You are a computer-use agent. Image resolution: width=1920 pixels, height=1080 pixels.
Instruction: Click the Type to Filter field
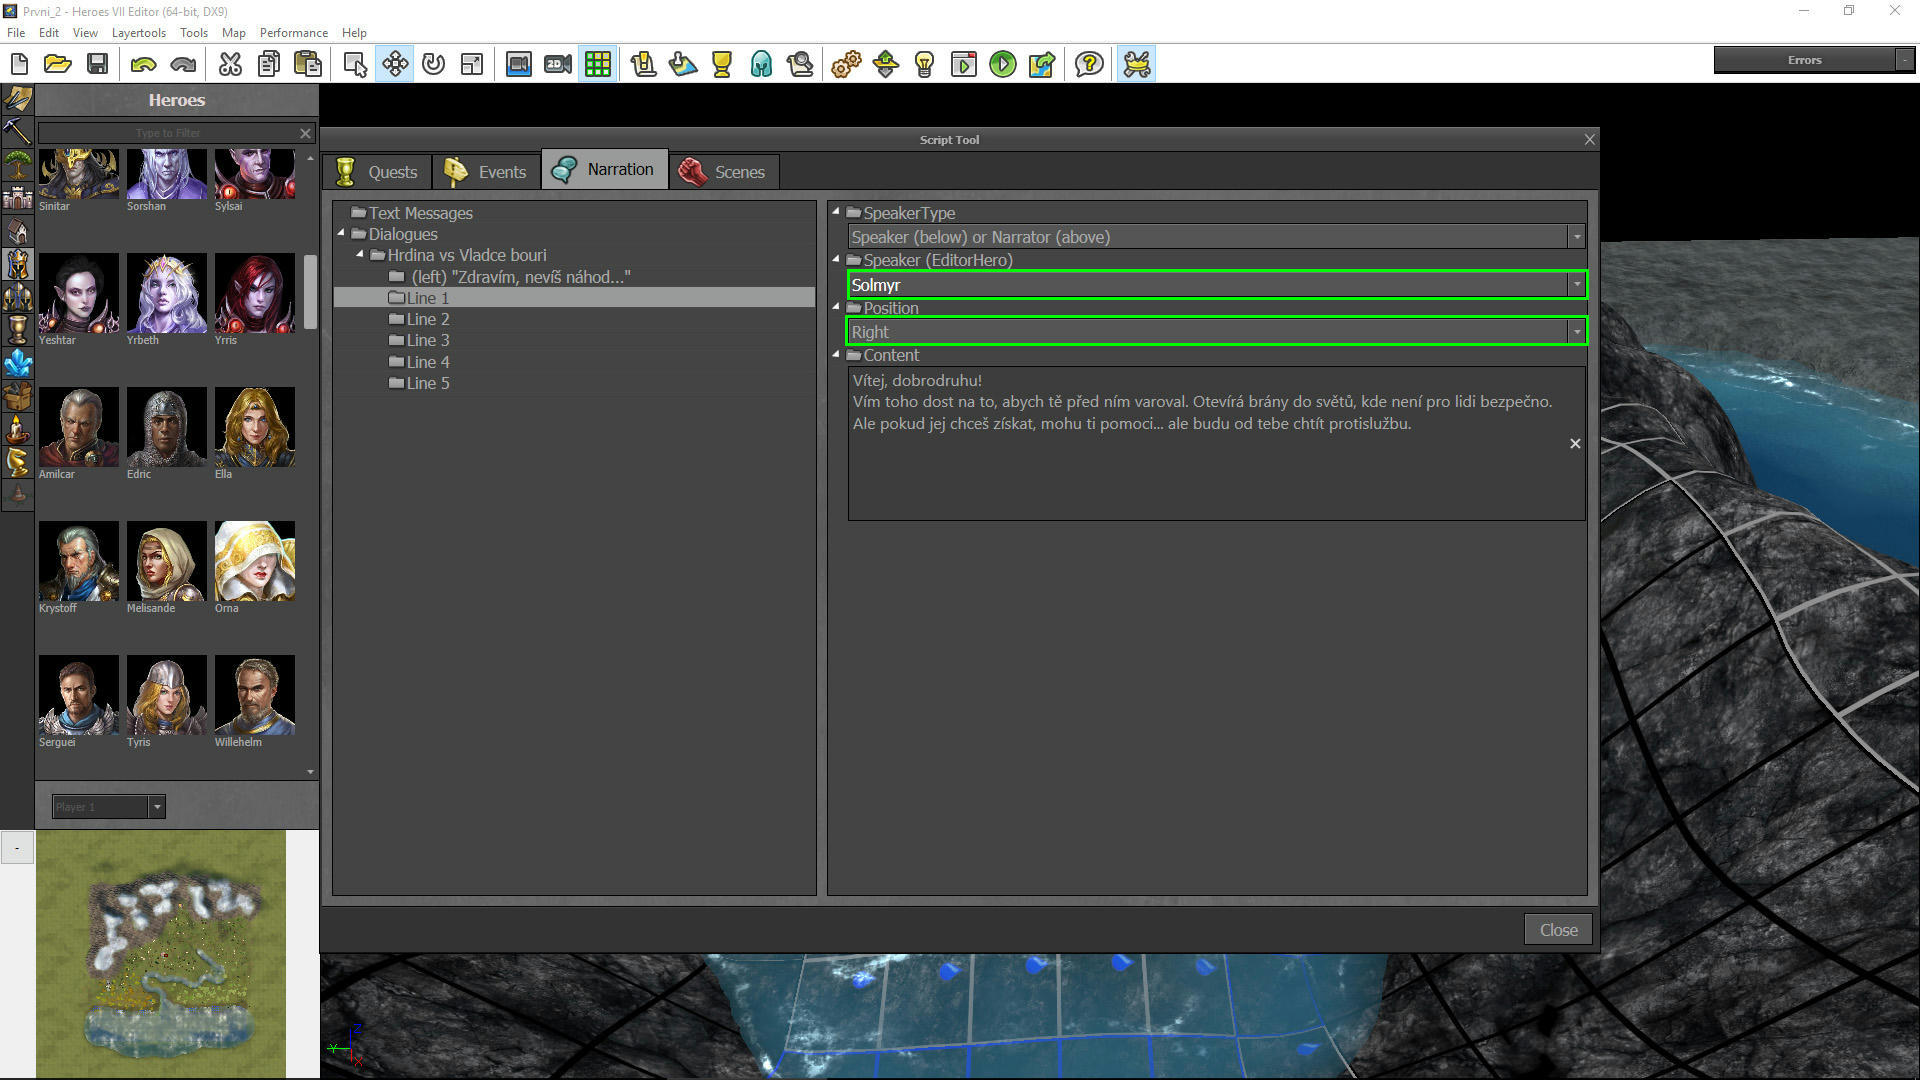click(x=167, y=133)
